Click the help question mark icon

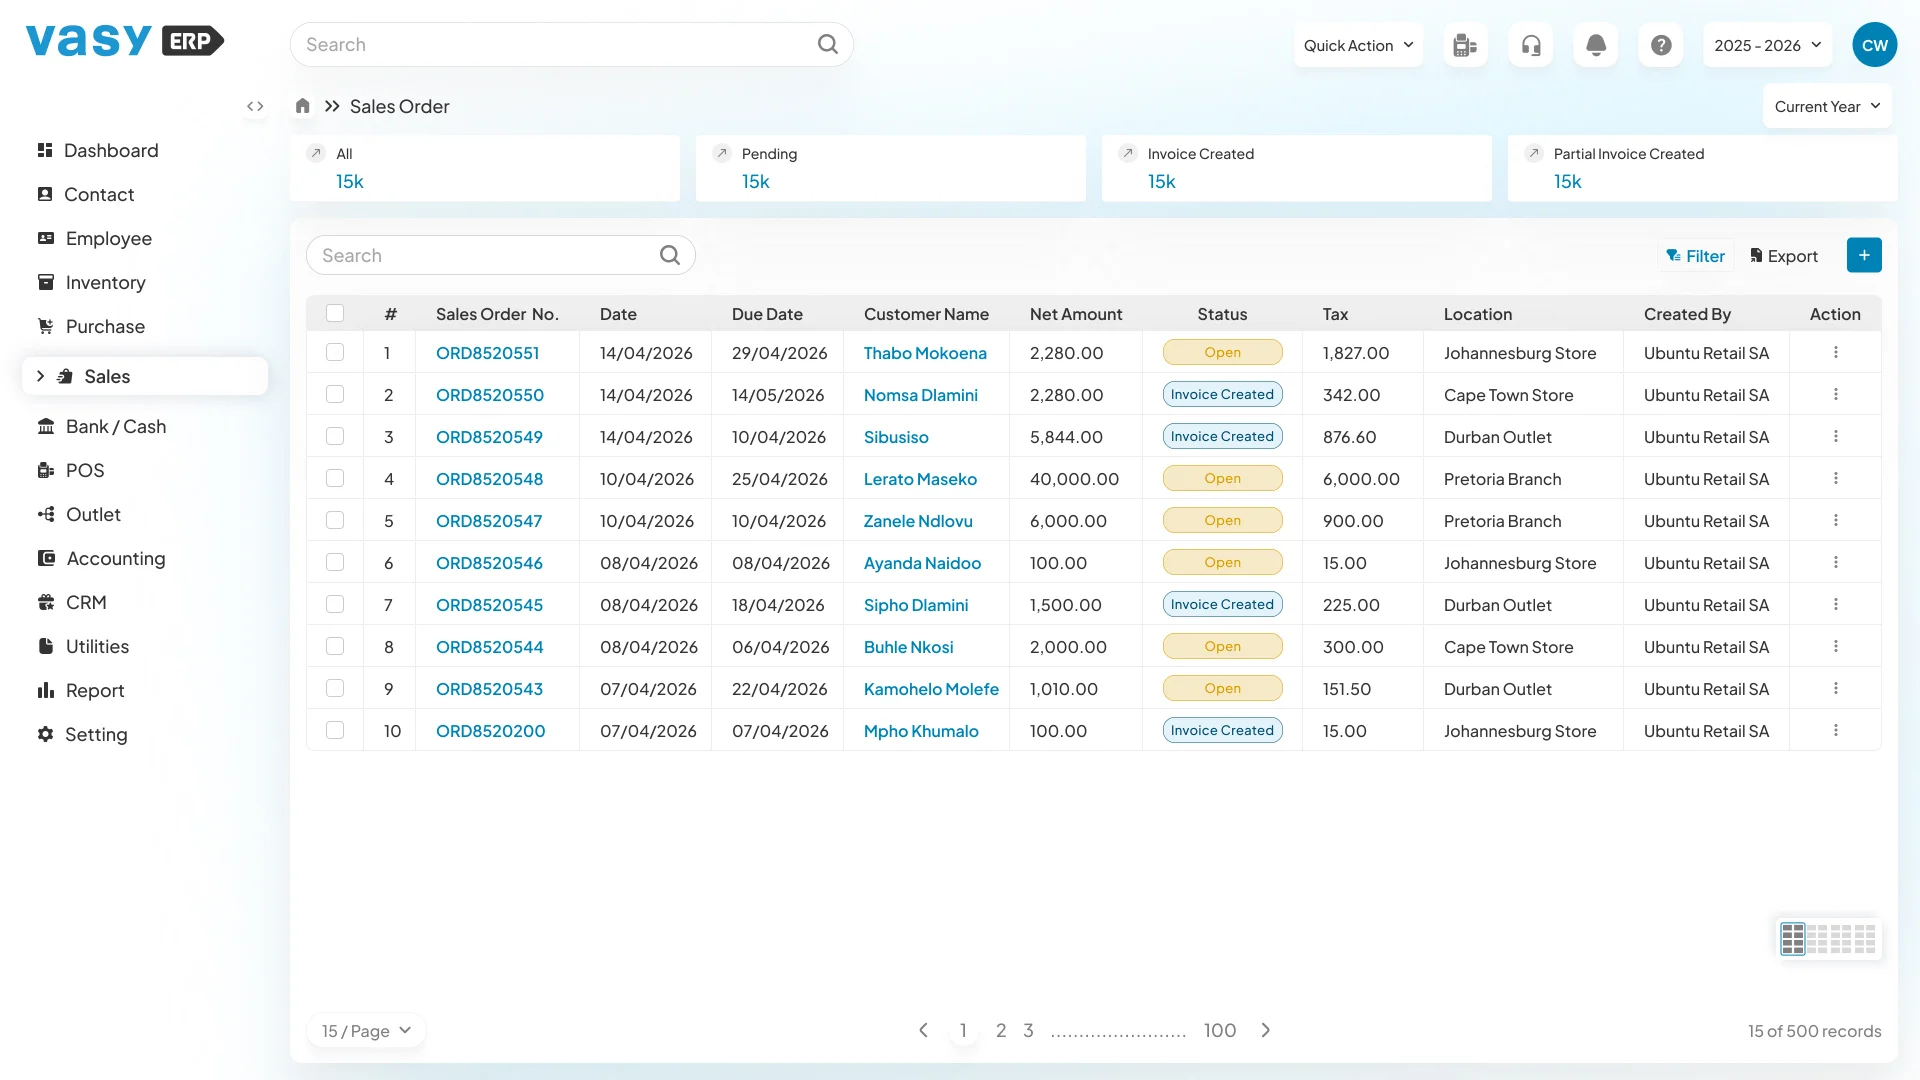coord(1660,44)
